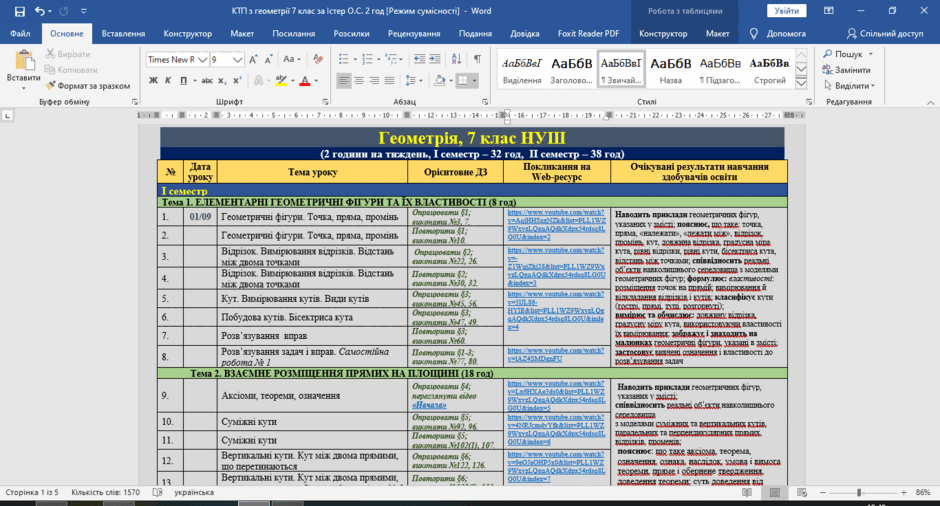Toggle show paragraph marks ¶
940x506 pixels.
pyautogui.click(x=478, y=59)
